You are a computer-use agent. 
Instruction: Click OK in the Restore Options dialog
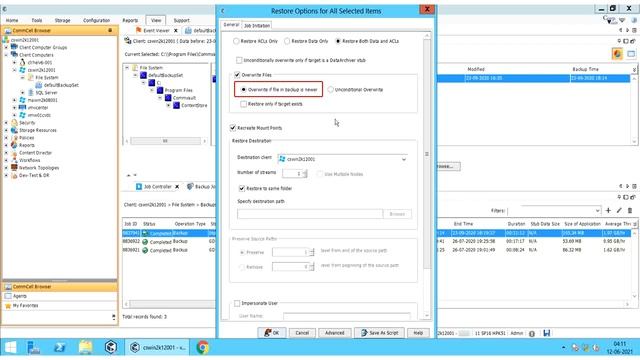pos(271,333)
